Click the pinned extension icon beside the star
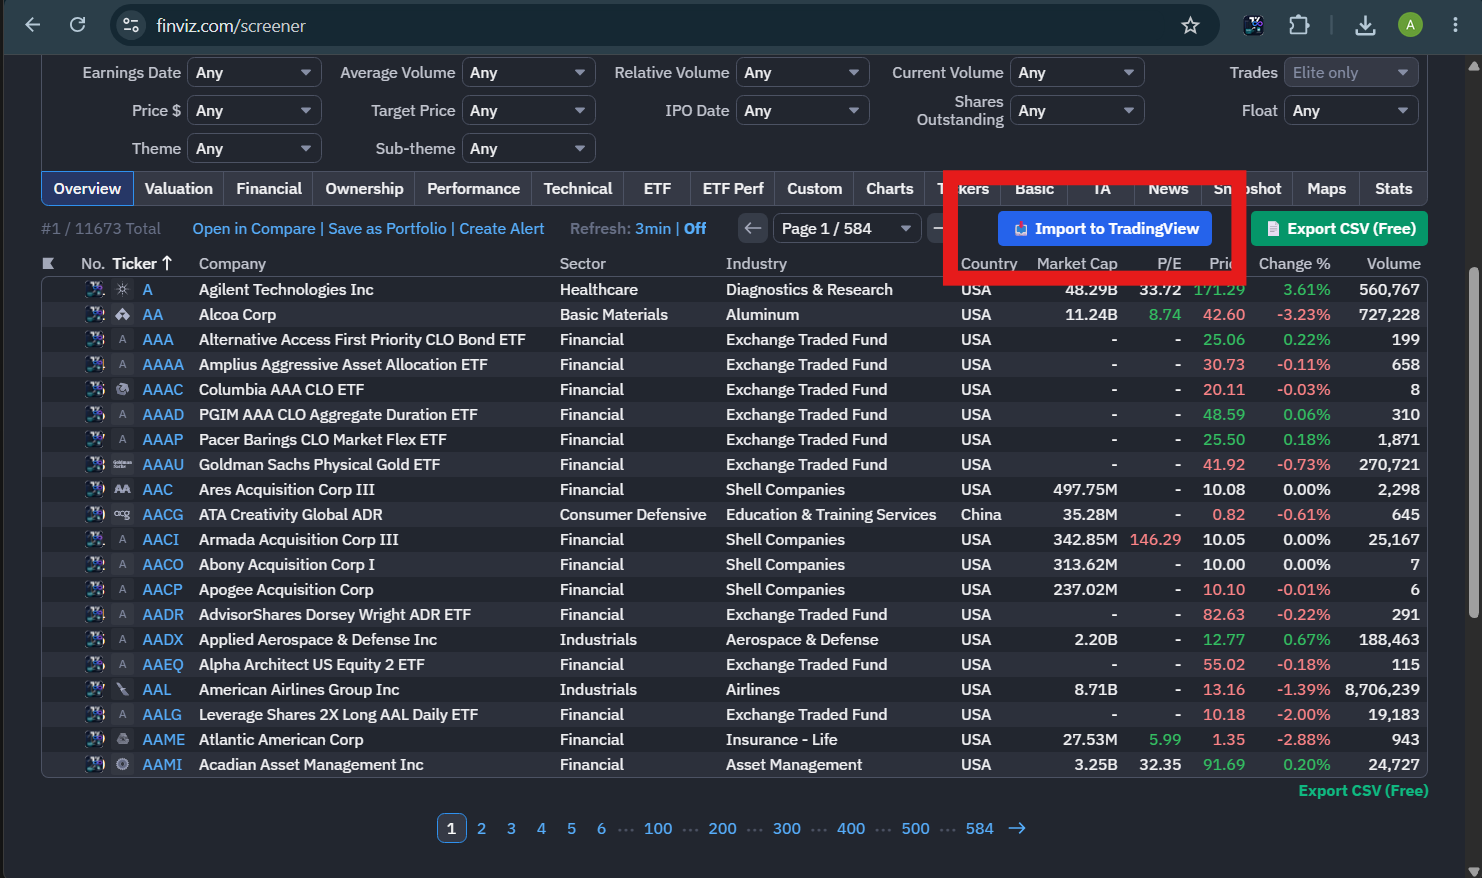 point(1253,25)
